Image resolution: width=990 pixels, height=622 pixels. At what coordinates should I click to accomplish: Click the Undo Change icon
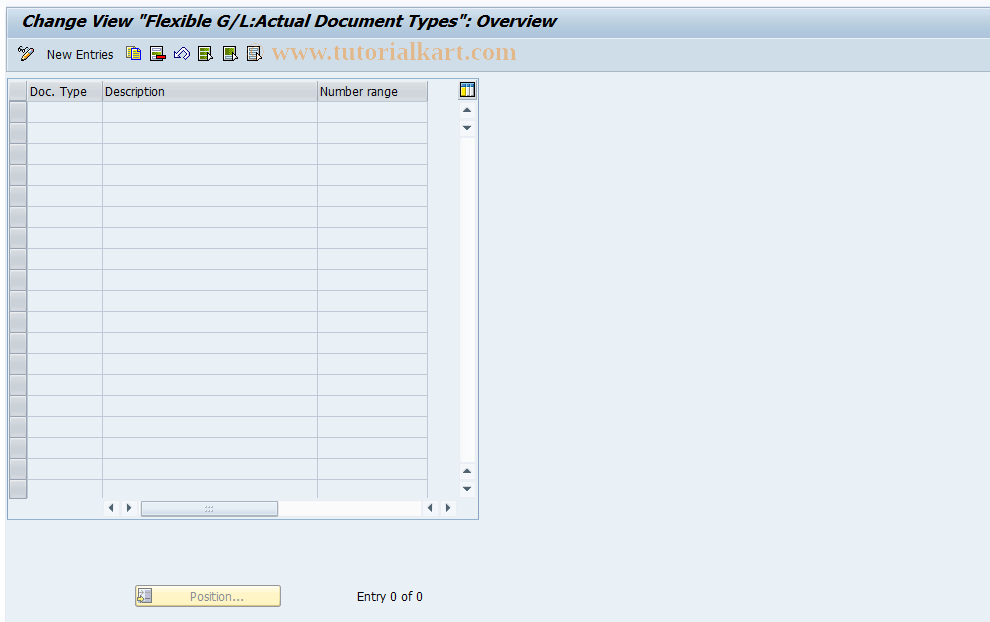click(182, 54)
